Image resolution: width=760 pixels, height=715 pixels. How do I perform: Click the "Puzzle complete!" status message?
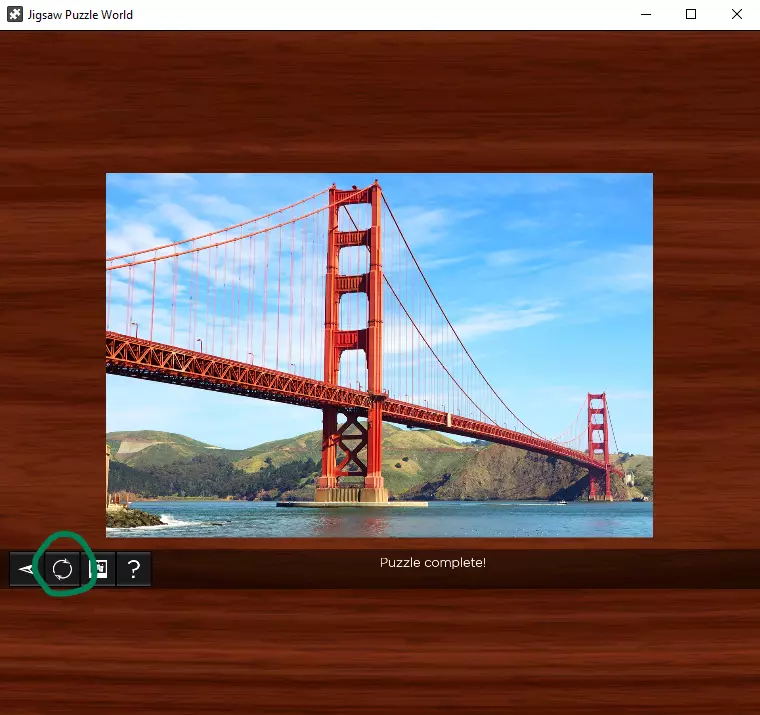432,563
